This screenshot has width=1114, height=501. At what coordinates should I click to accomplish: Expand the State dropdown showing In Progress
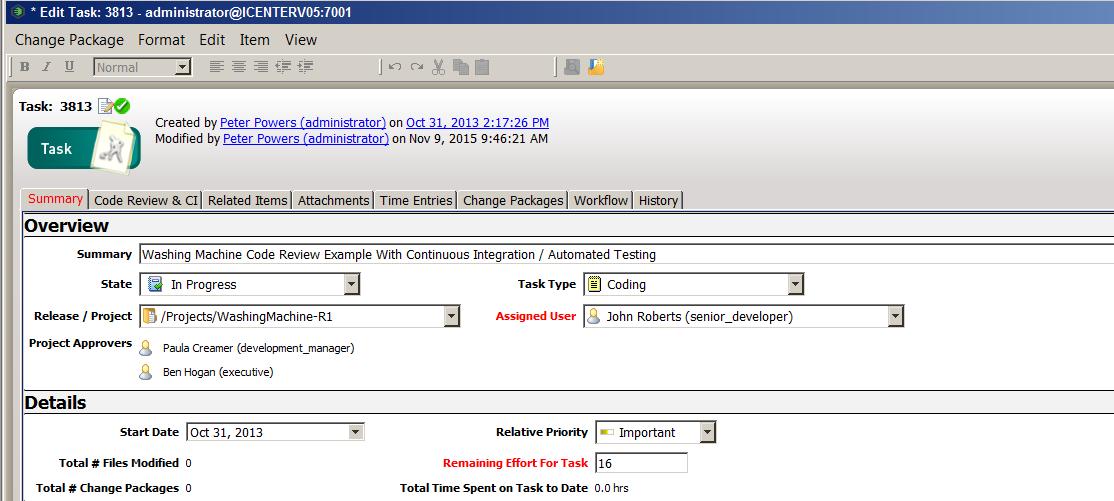tap(351, 285)
